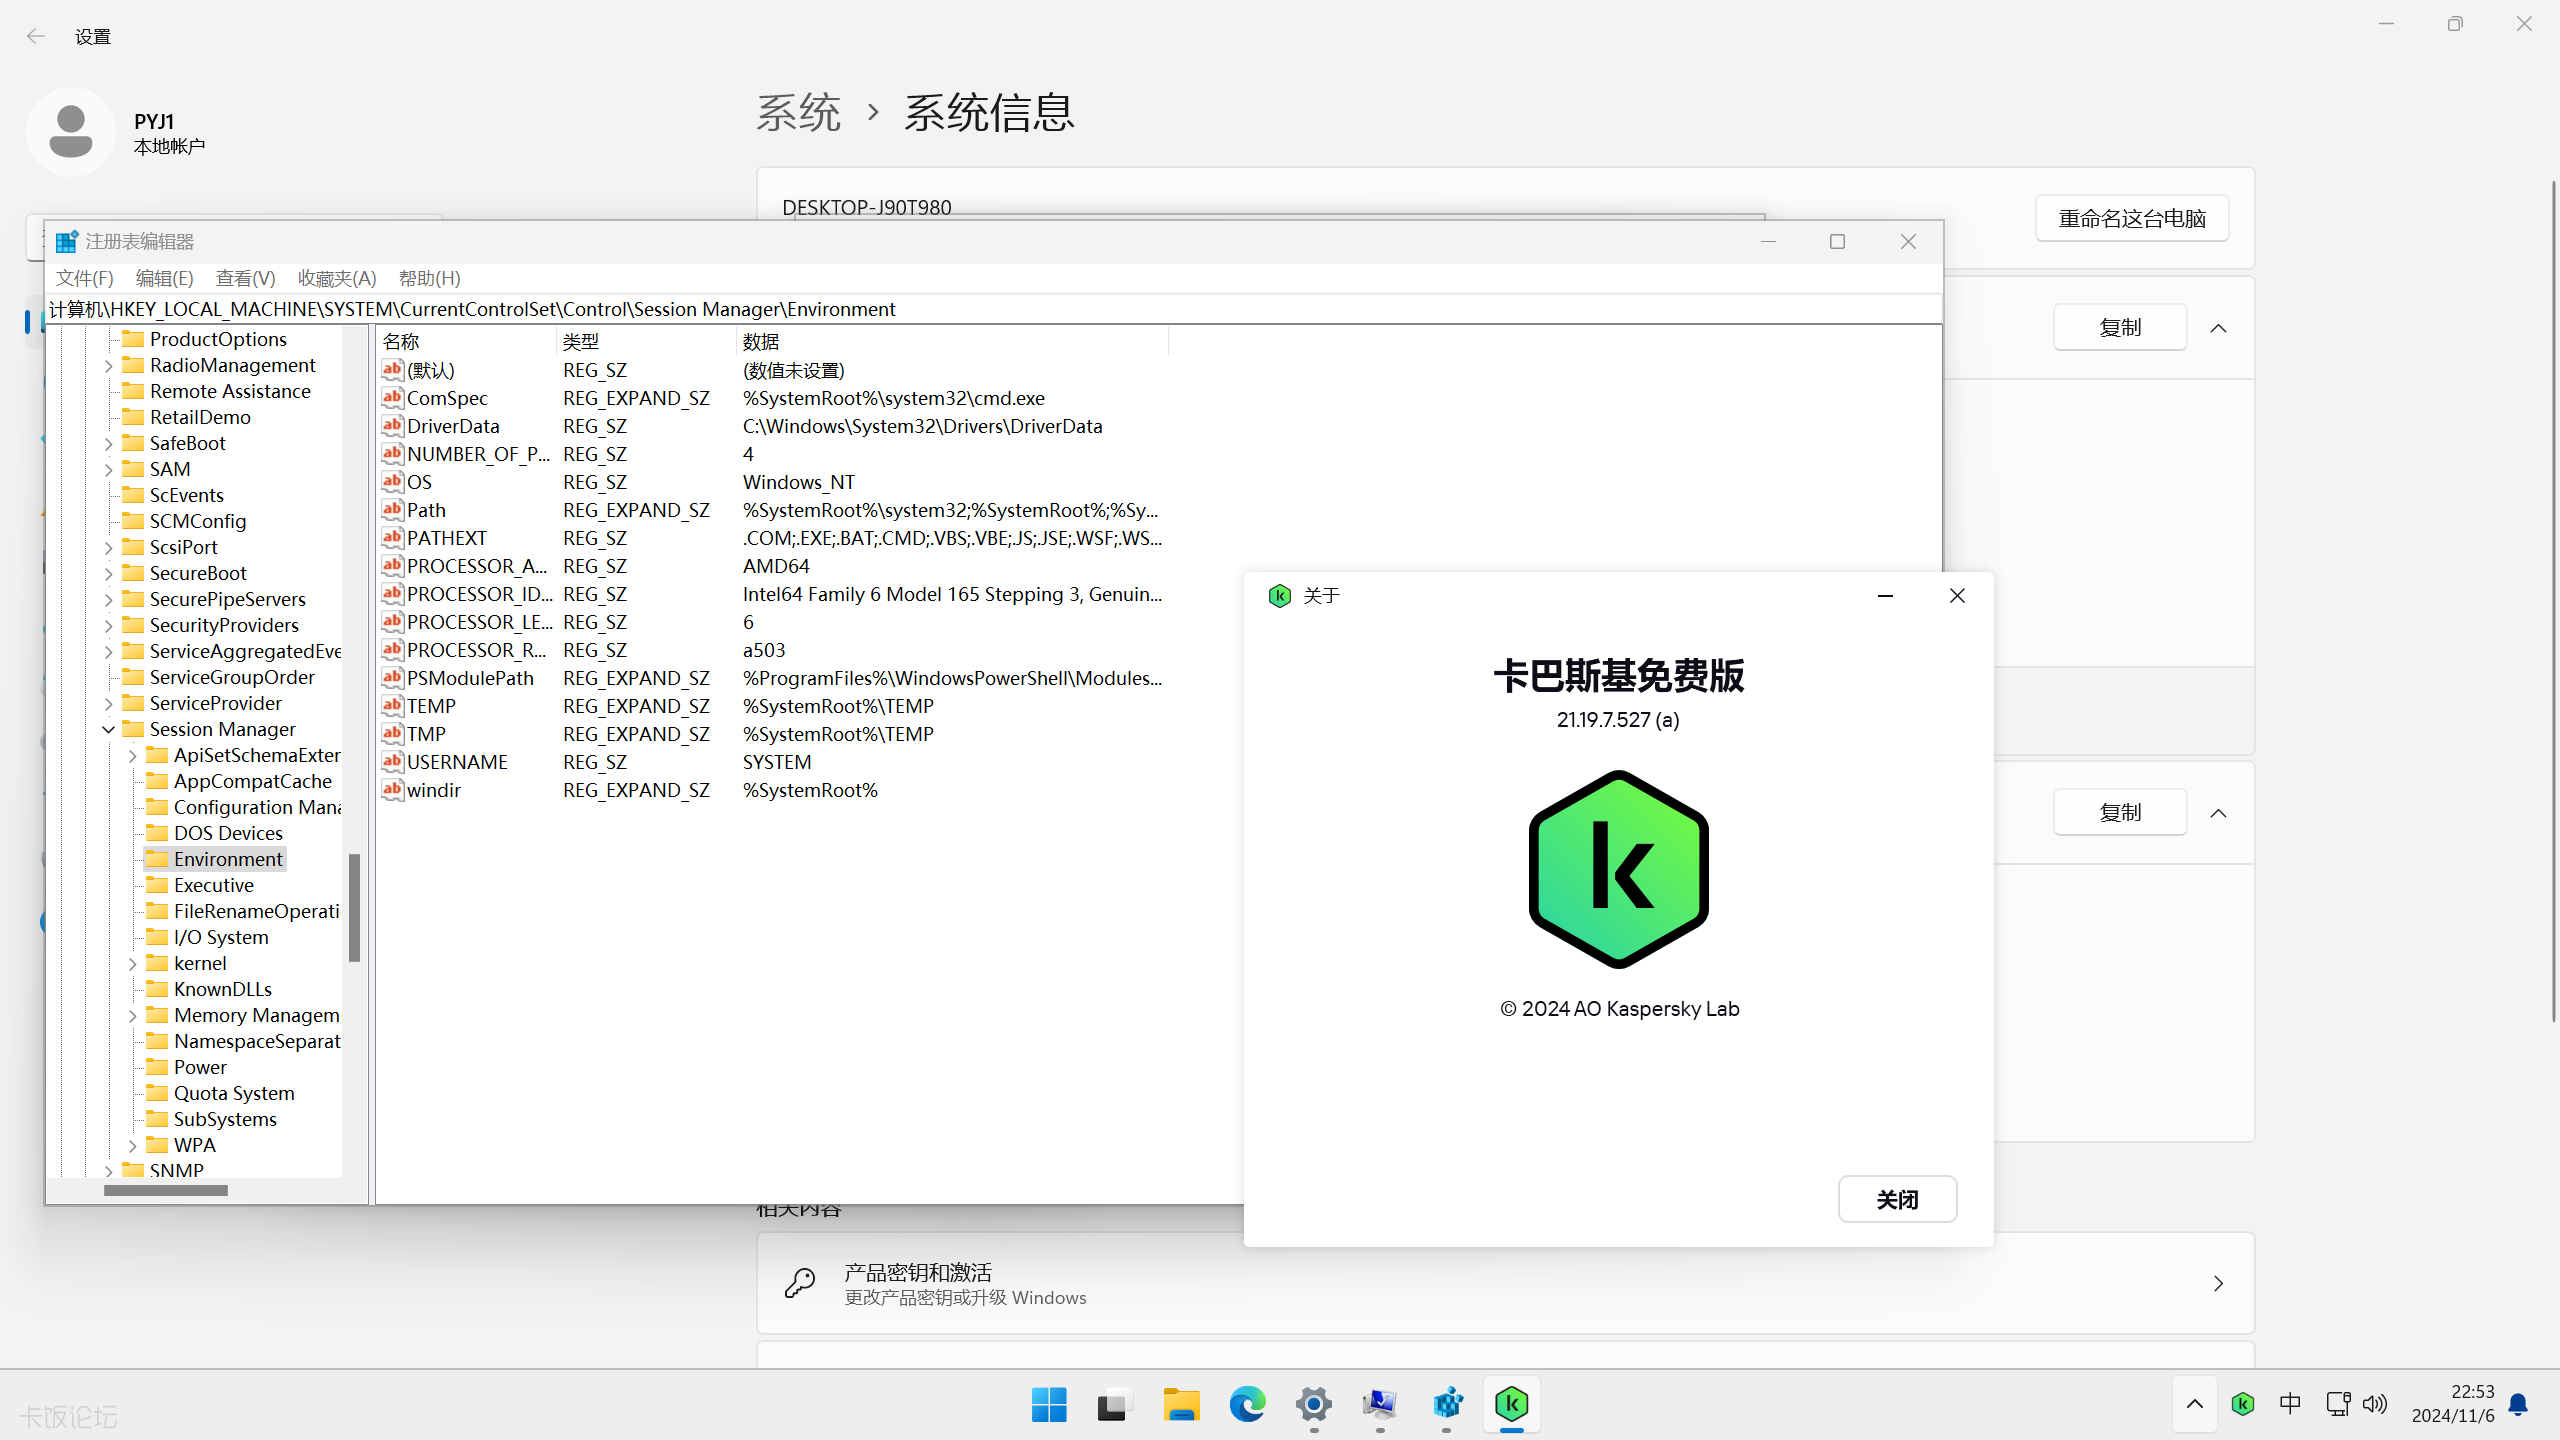Select TEMP registry value
This screenshot has height=1440, width=2560.
pyautogui.click(x=431, y=706)
